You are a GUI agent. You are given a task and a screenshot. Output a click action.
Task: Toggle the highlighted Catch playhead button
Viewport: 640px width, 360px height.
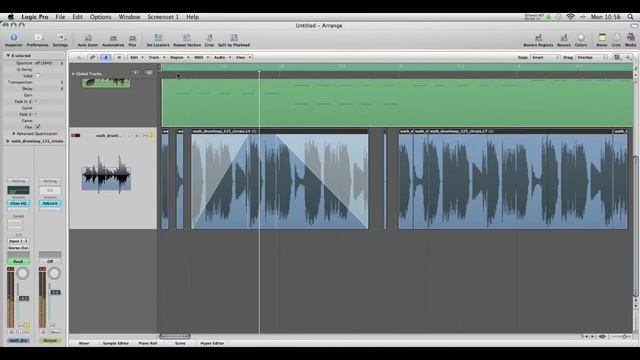tap(106, 58)
